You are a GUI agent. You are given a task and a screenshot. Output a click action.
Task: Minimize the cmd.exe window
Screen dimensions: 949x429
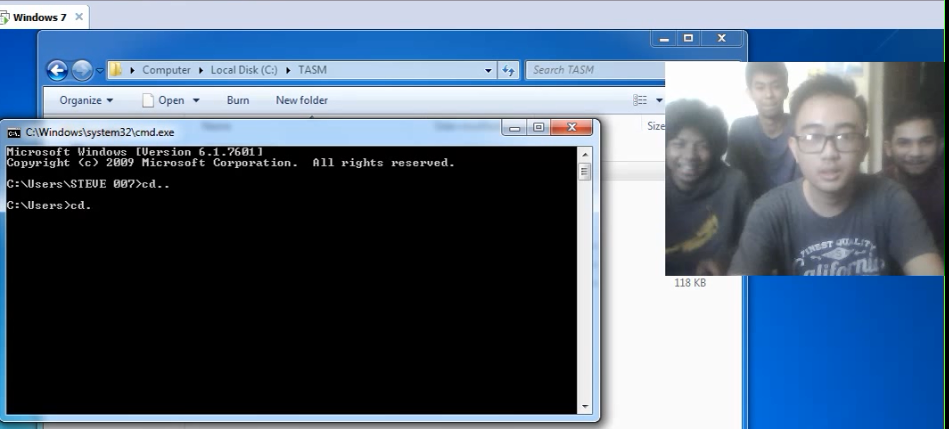[514, 128]
